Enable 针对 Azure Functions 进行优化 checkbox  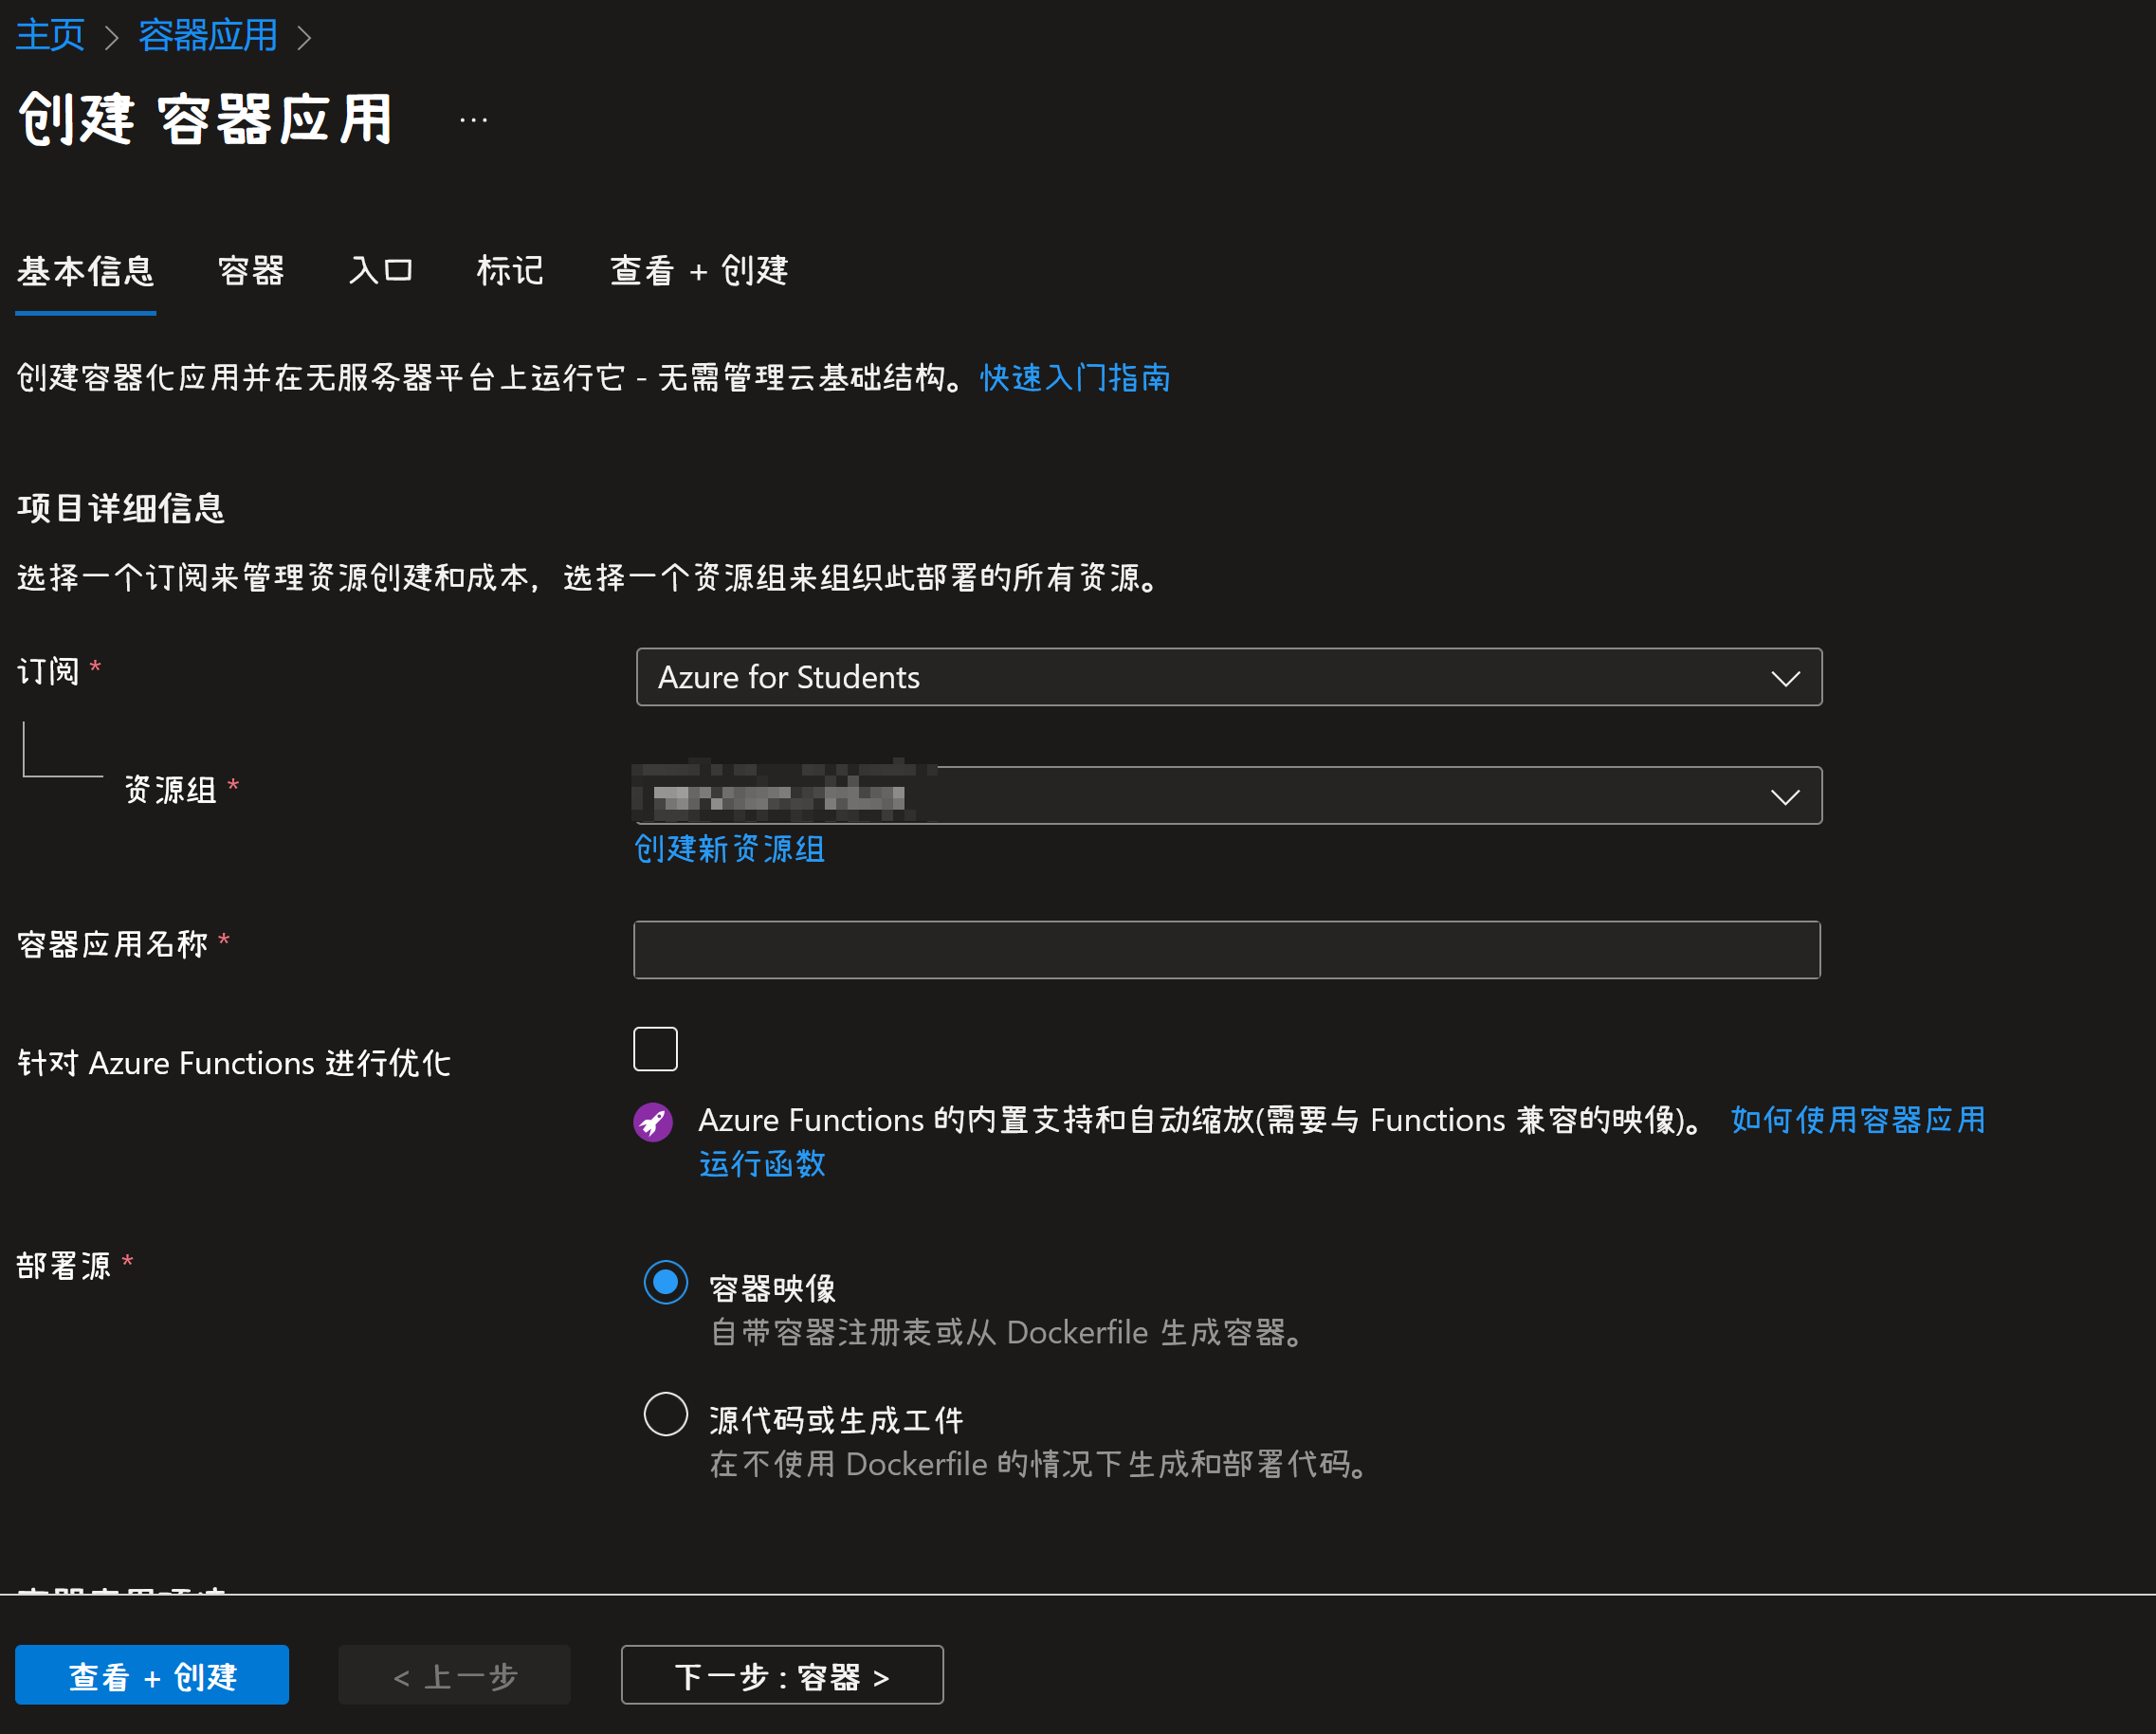(655, 1049)
